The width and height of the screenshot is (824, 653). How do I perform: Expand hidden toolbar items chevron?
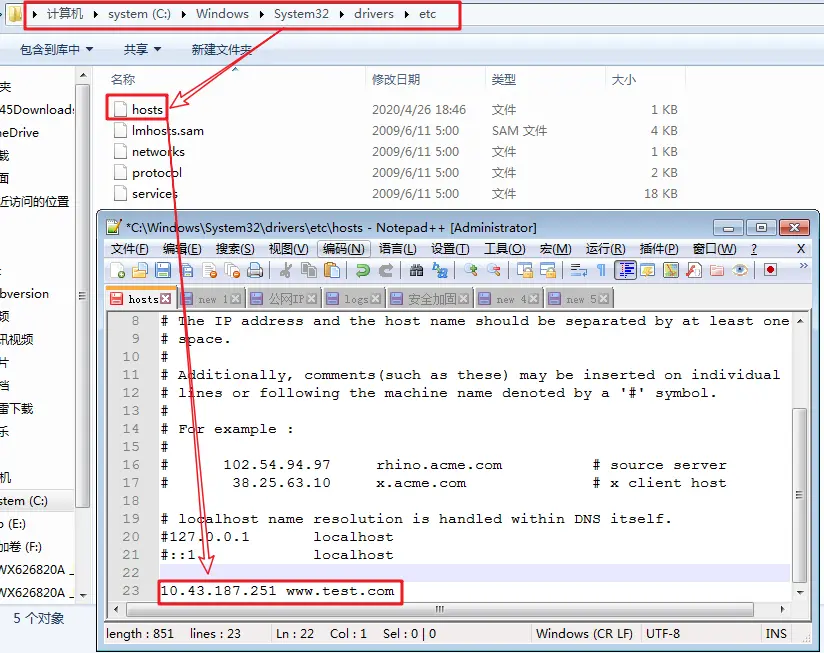coord(804,266)
